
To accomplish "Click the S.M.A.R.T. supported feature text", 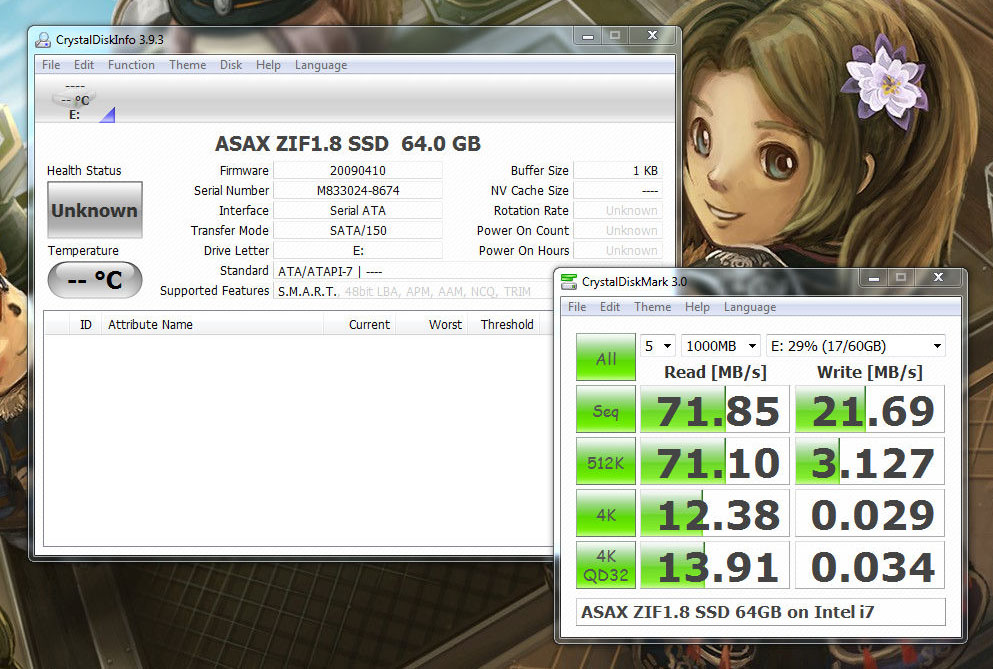I will coord(307,291).
